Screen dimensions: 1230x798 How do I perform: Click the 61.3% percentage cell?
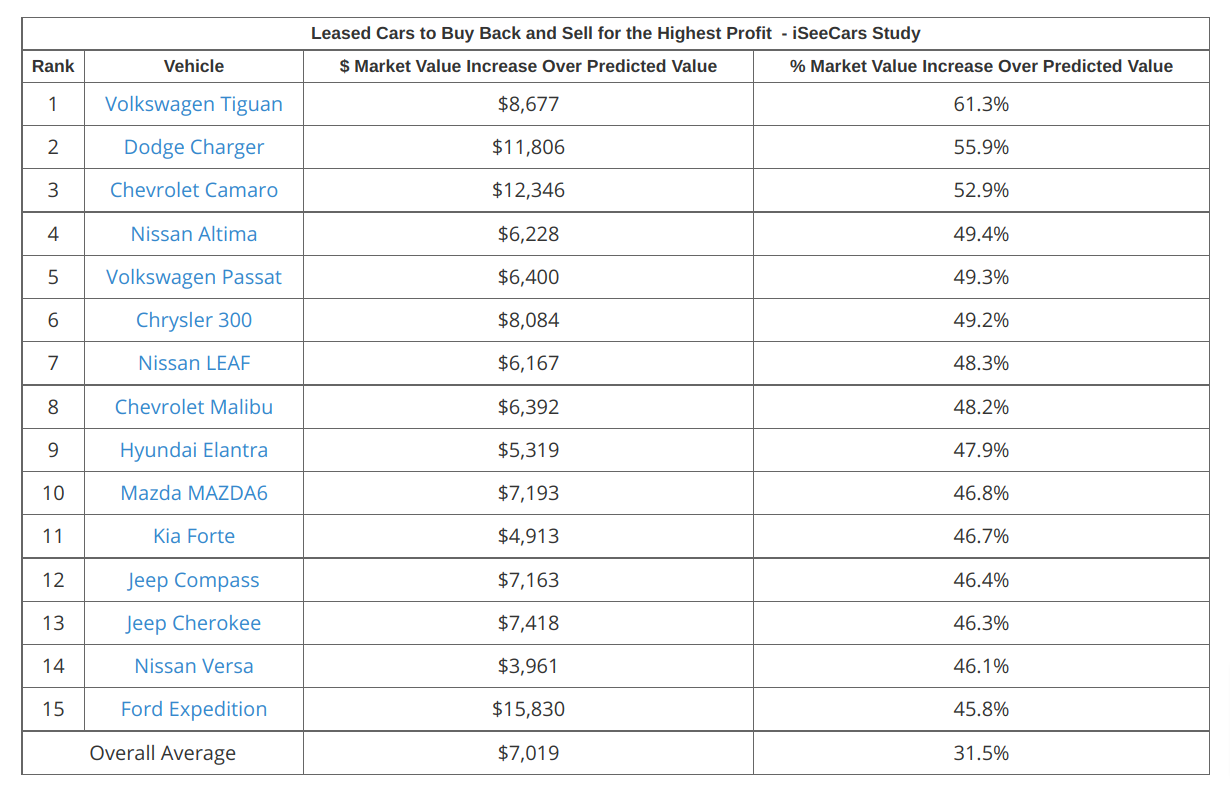(x=981, y=104)
